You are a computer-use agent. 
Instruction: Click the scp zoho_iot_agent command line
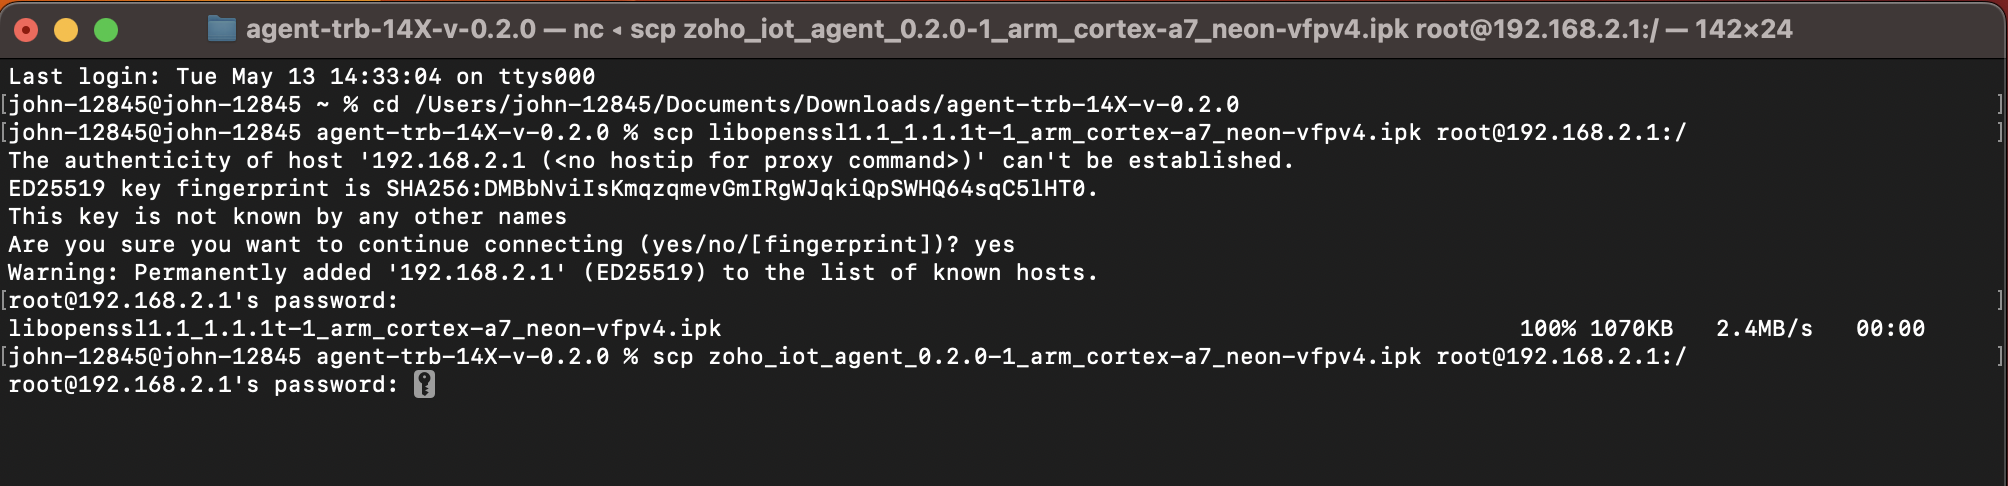(x=1169, y=357)
